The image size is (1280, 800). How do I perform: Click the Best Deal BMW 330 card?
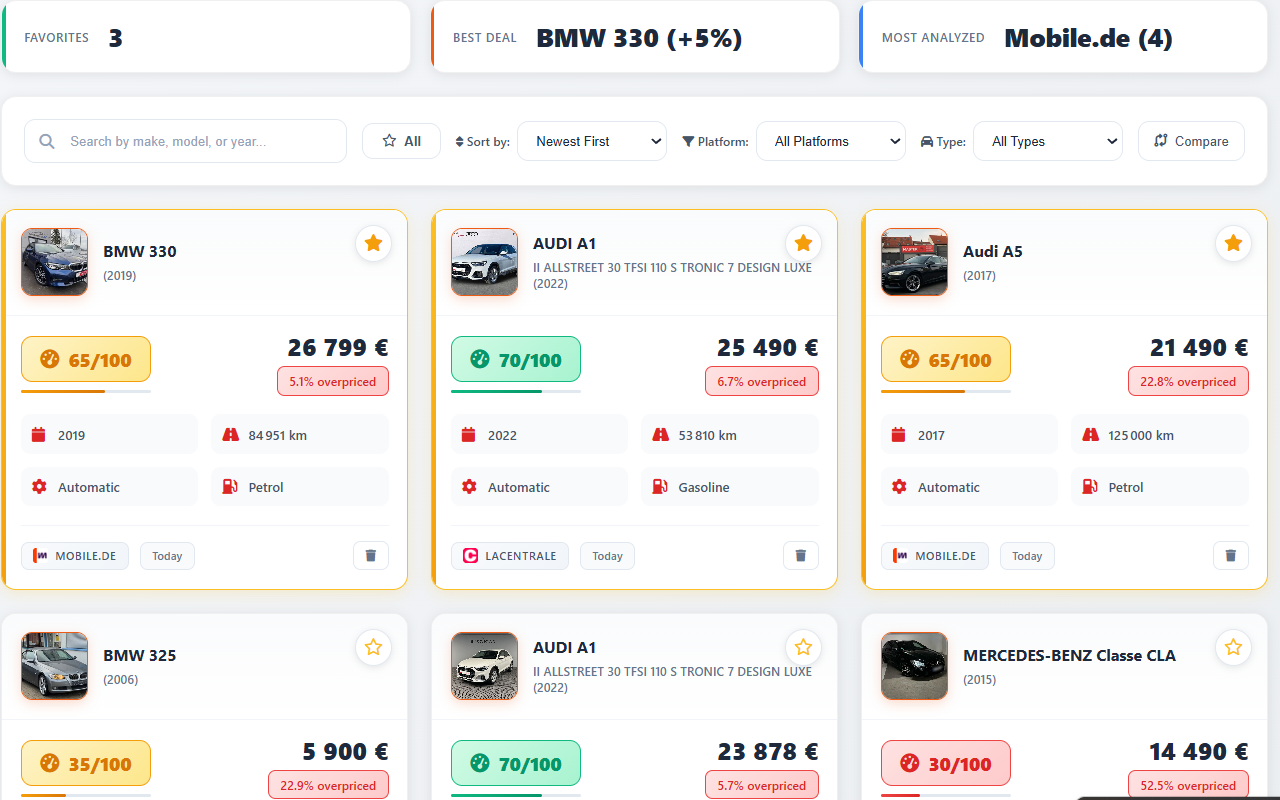click(x=635, y=37)
